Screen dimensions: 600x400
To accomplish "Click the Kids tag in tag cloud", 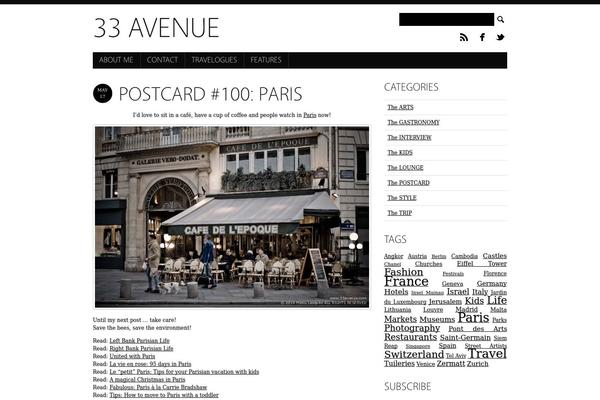I will click(x=474, y=301).
